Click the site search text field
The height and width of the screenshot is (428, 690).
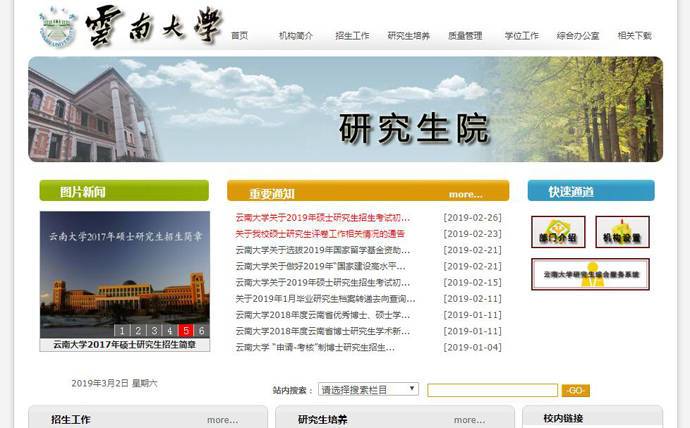pos(492,390)
